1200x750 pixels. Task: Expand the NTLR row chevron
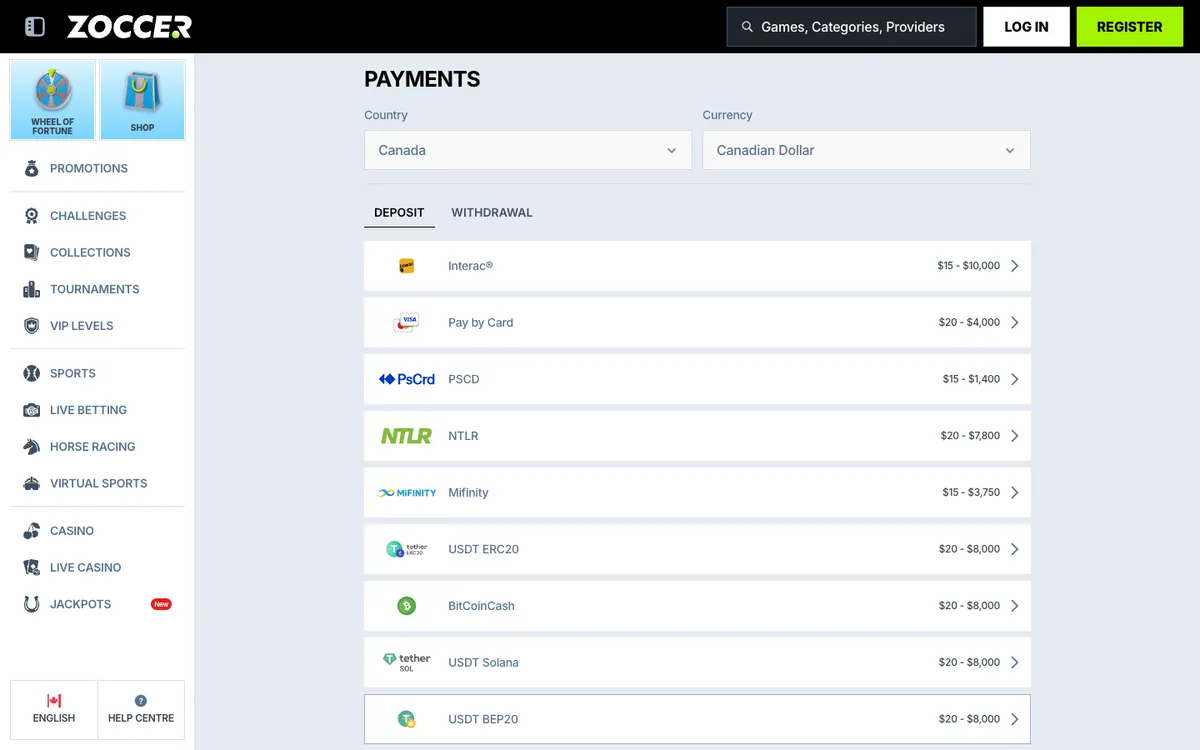click(1015, 436)
